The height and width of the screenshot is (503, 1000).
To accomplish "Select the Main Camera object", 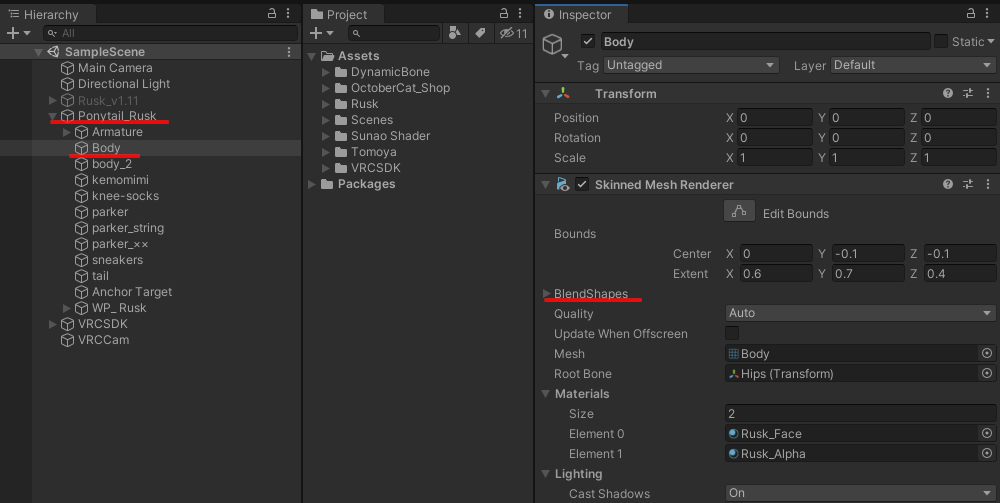I will pyautogui.click(x=115, y=68).
